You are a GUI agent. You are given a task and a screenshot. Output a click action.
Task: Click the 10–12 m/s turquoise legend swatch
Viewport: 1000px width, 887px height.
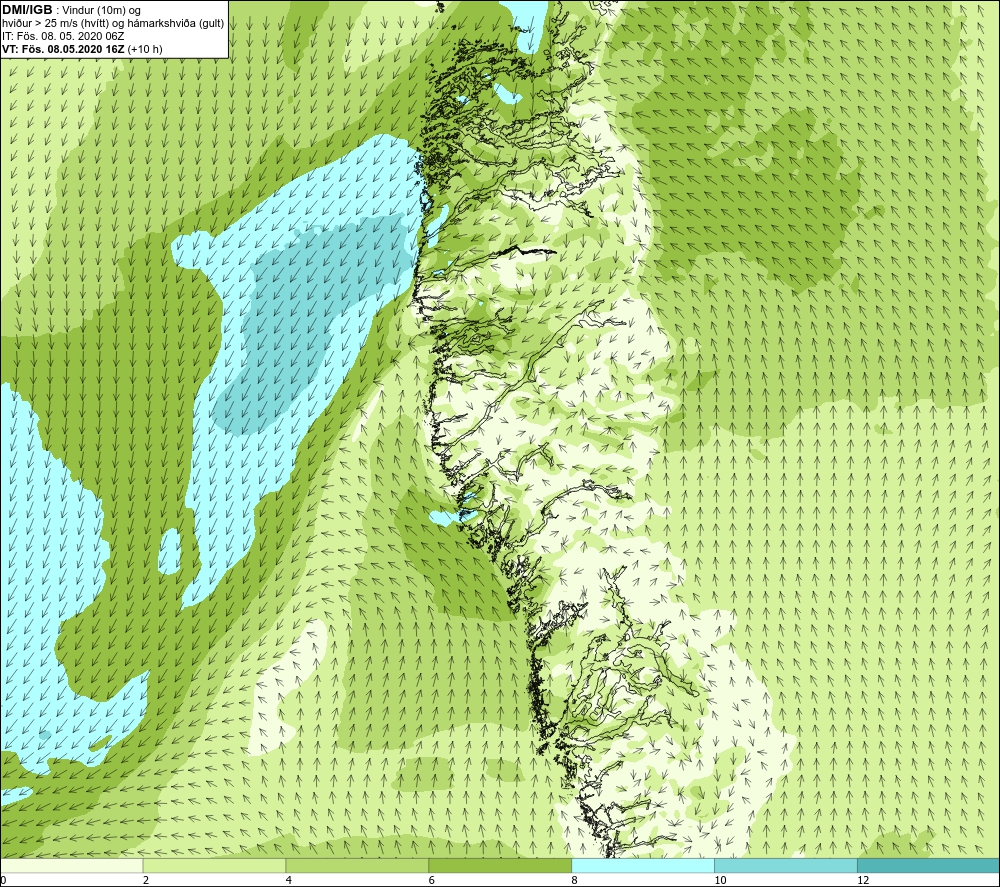pyautogui.click(x=786, y=866)
